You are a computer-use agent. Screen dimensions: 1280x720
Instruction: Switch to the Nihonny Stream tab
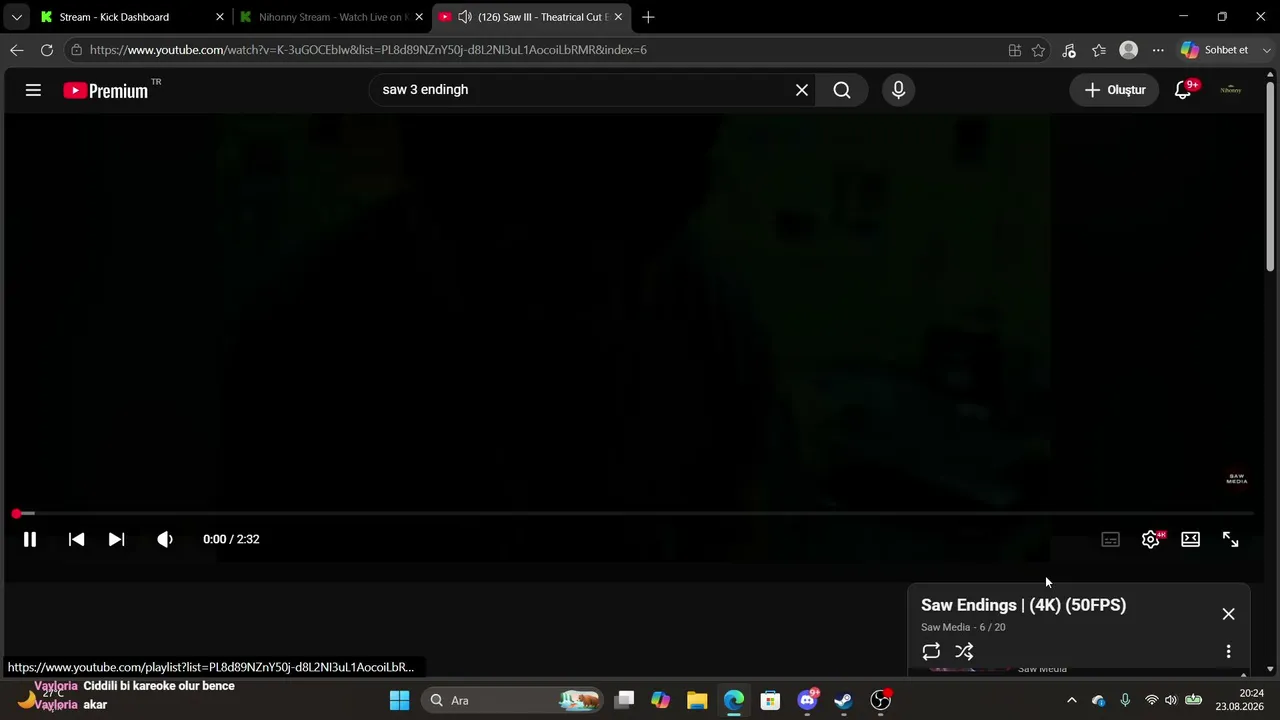330,17
